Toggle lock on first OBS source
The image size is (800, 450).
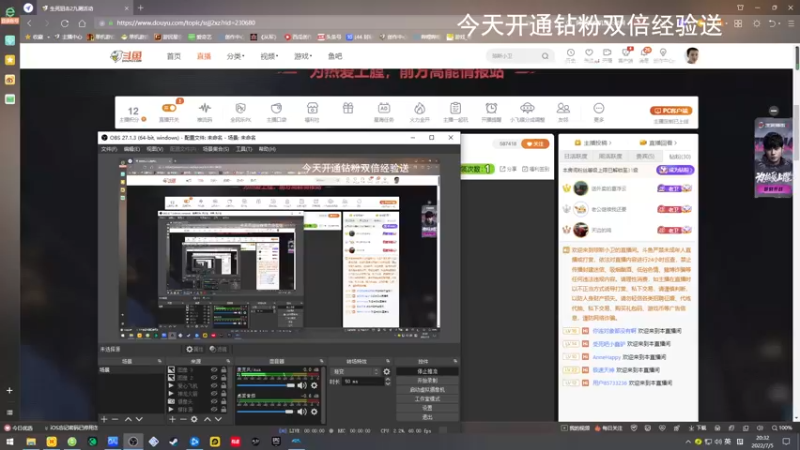pyautogui.click(x=223, y=370)
